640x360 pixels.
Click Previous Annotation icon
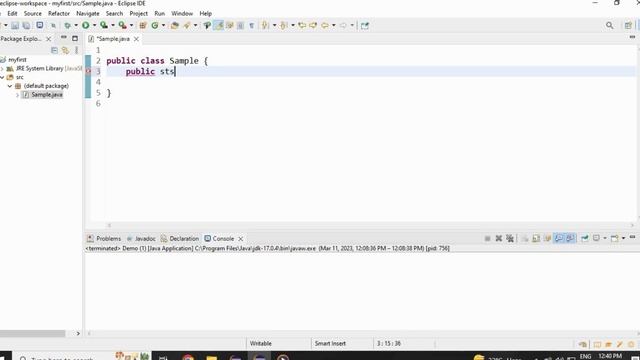[x=284, y=25]
